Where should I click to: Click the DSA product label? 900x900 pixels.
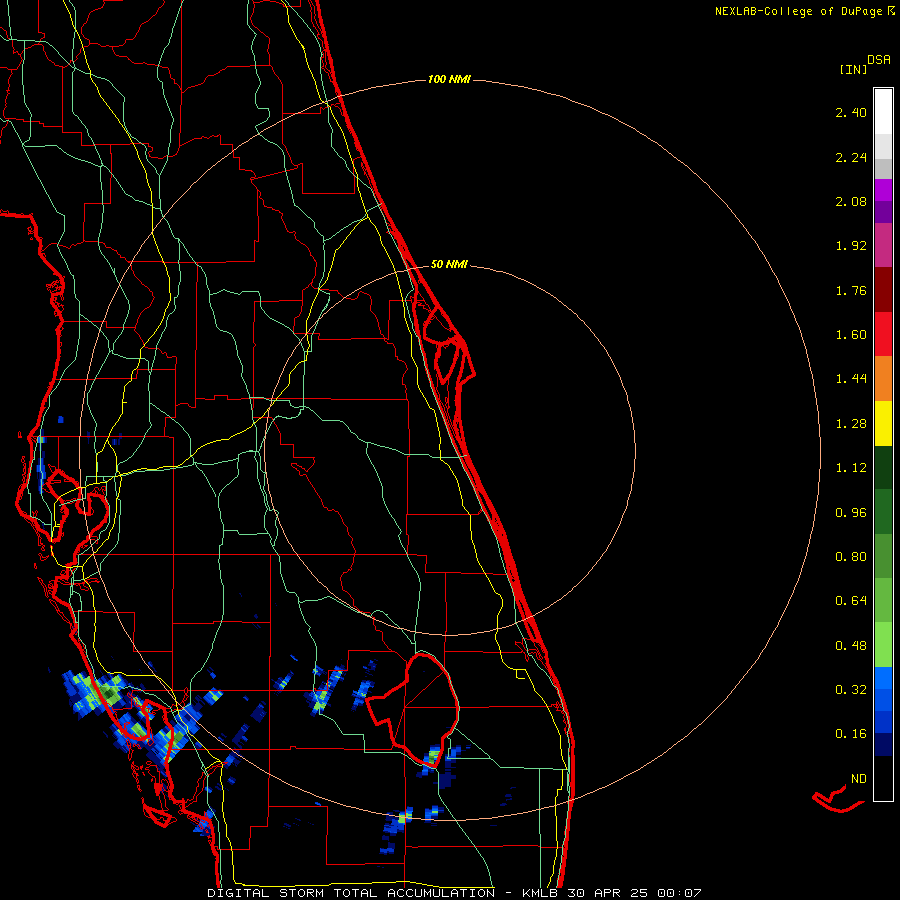879,60
